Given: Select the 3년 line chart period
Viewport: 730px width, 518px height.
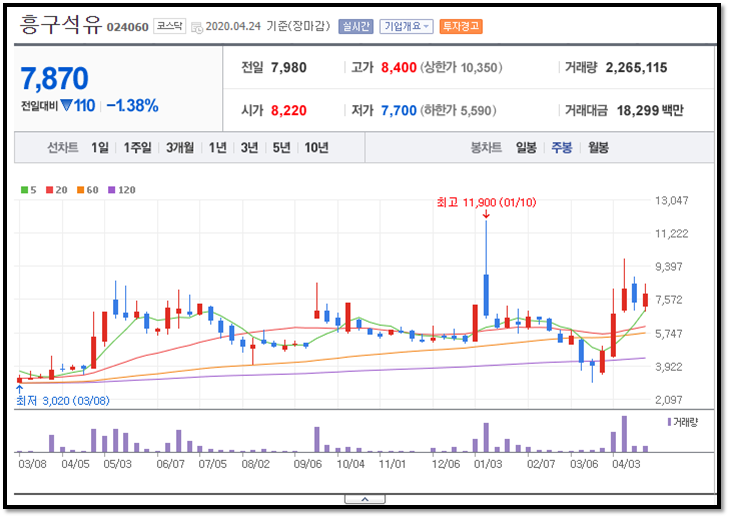Looking at the screenshot, I should pyautogui.click(x=250, y=148).
